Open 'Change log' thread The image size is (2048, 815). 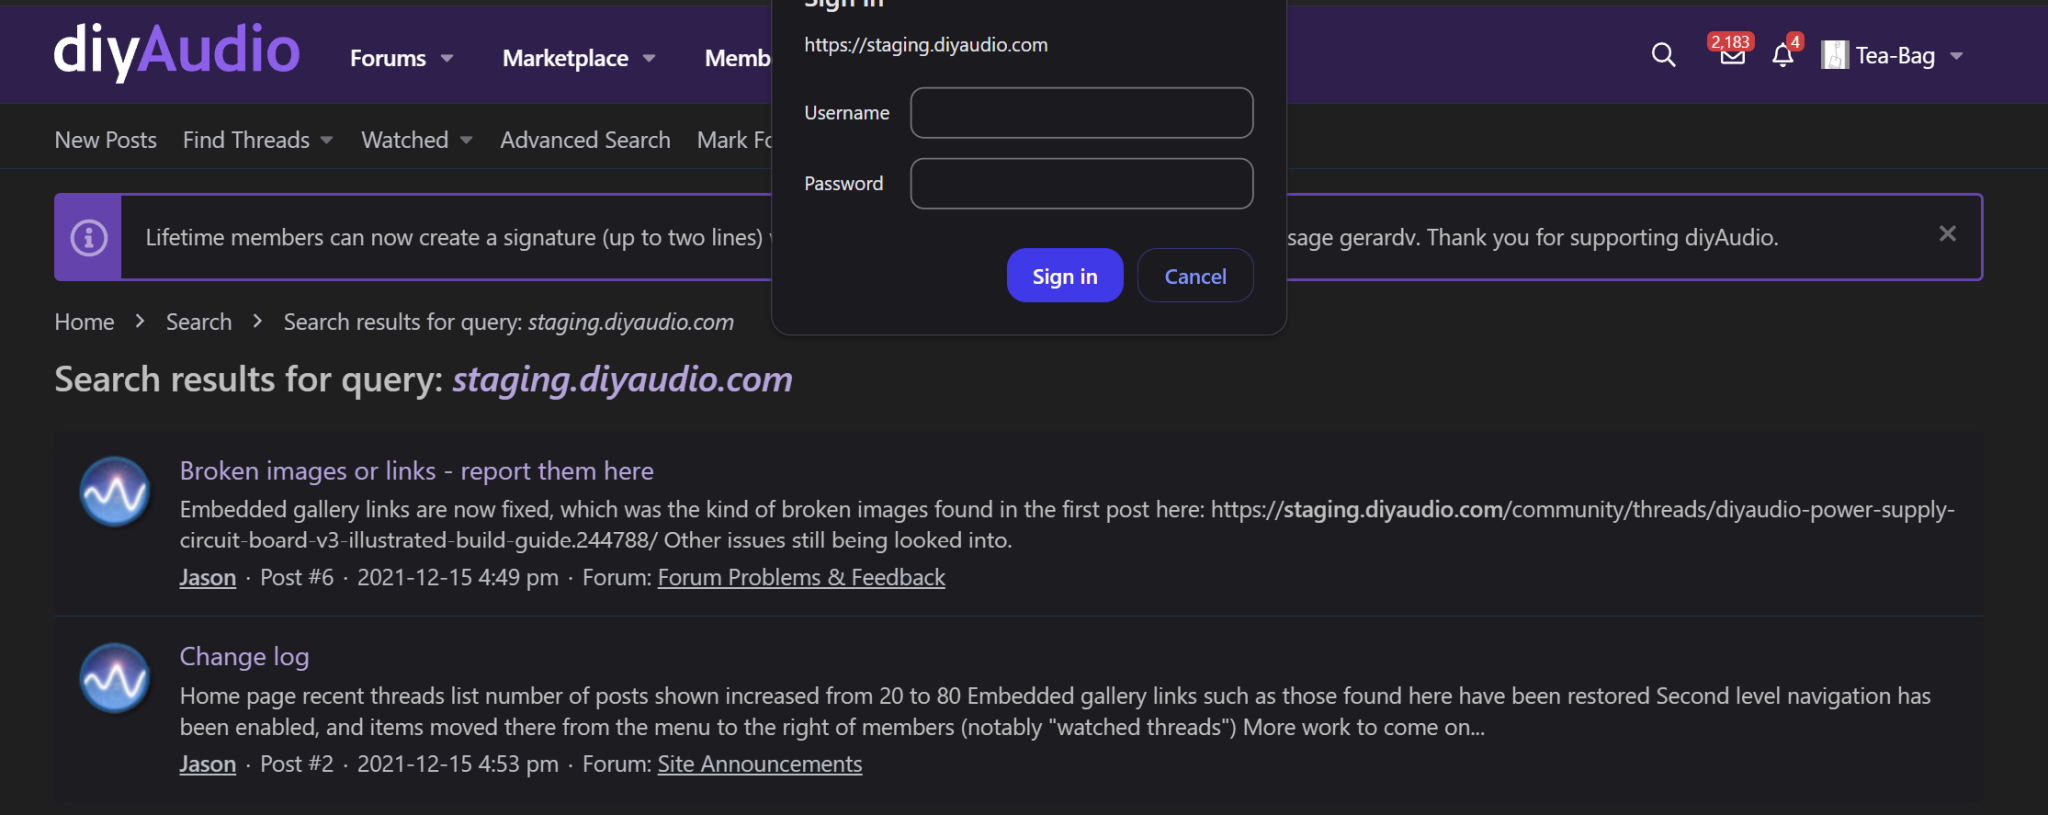coord(244,657)
